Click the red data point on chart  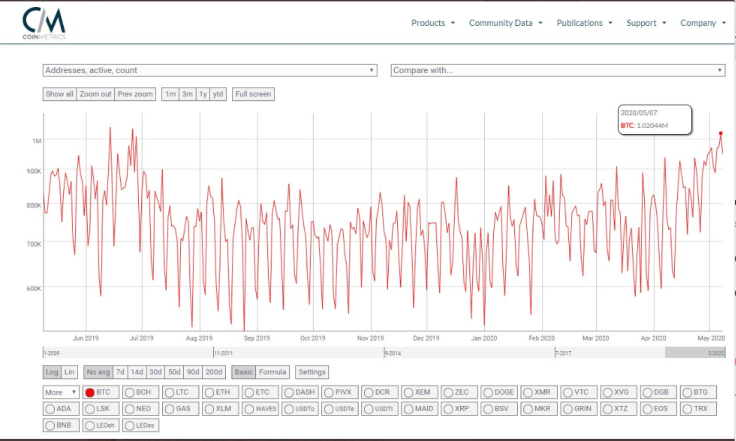[721, 133]
